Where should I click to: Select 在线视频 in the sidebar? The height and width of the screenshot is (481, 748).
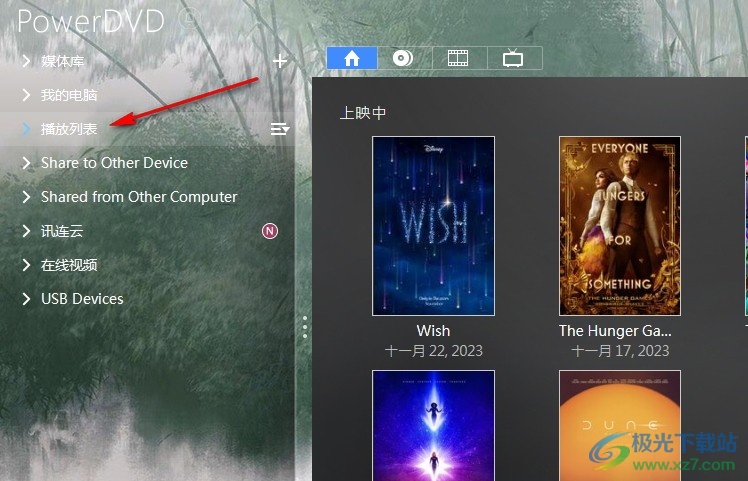point(69,265)
